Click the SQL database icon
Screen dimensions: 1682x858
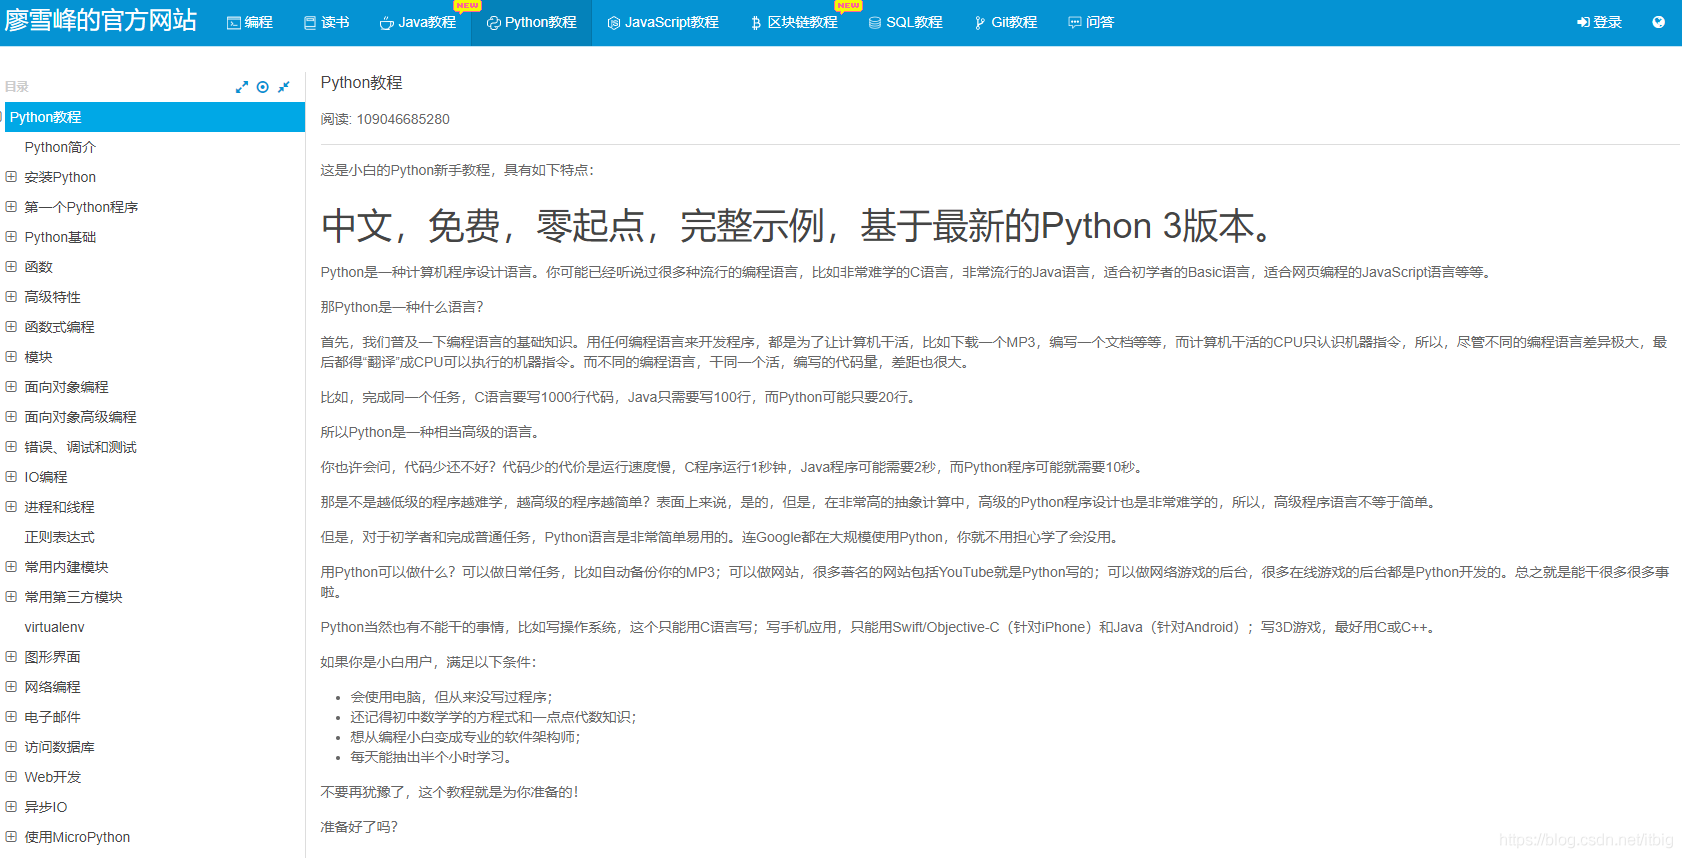(875, 22)
